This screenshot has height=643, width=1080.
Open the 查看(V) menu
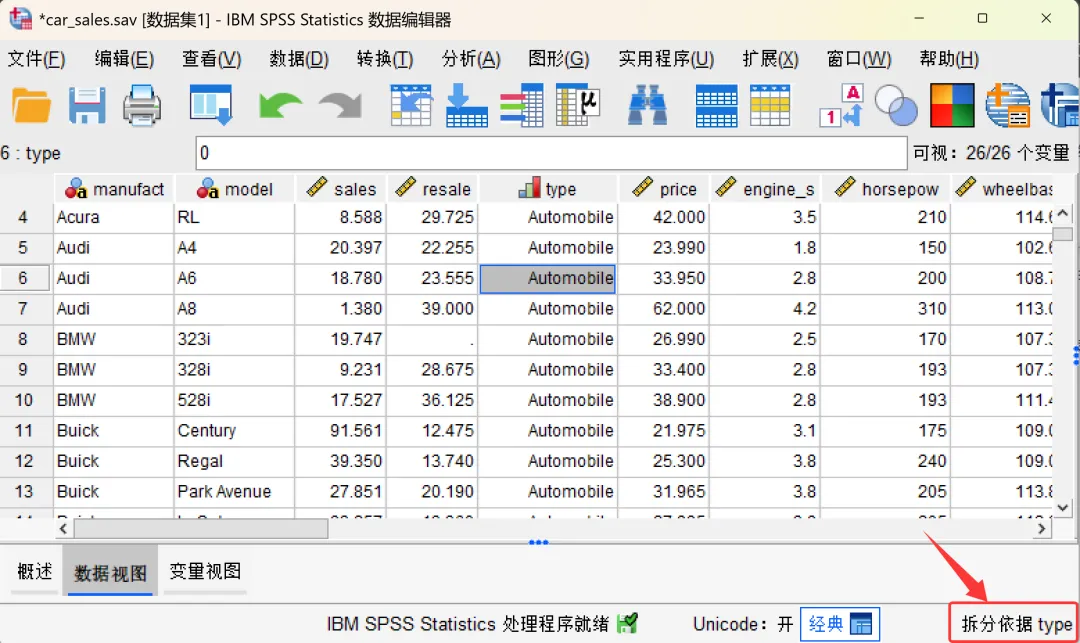[211, 59]
